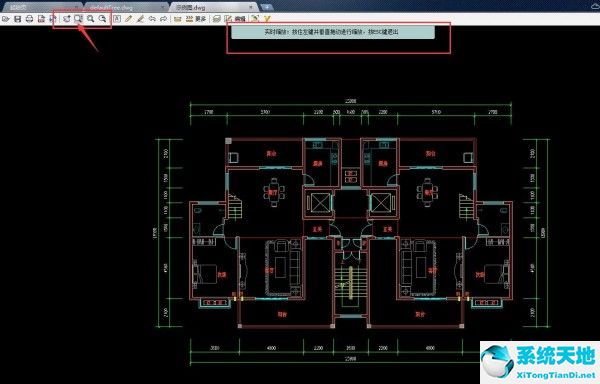Click the realtime zoom hint banner

tap(333, 32)
